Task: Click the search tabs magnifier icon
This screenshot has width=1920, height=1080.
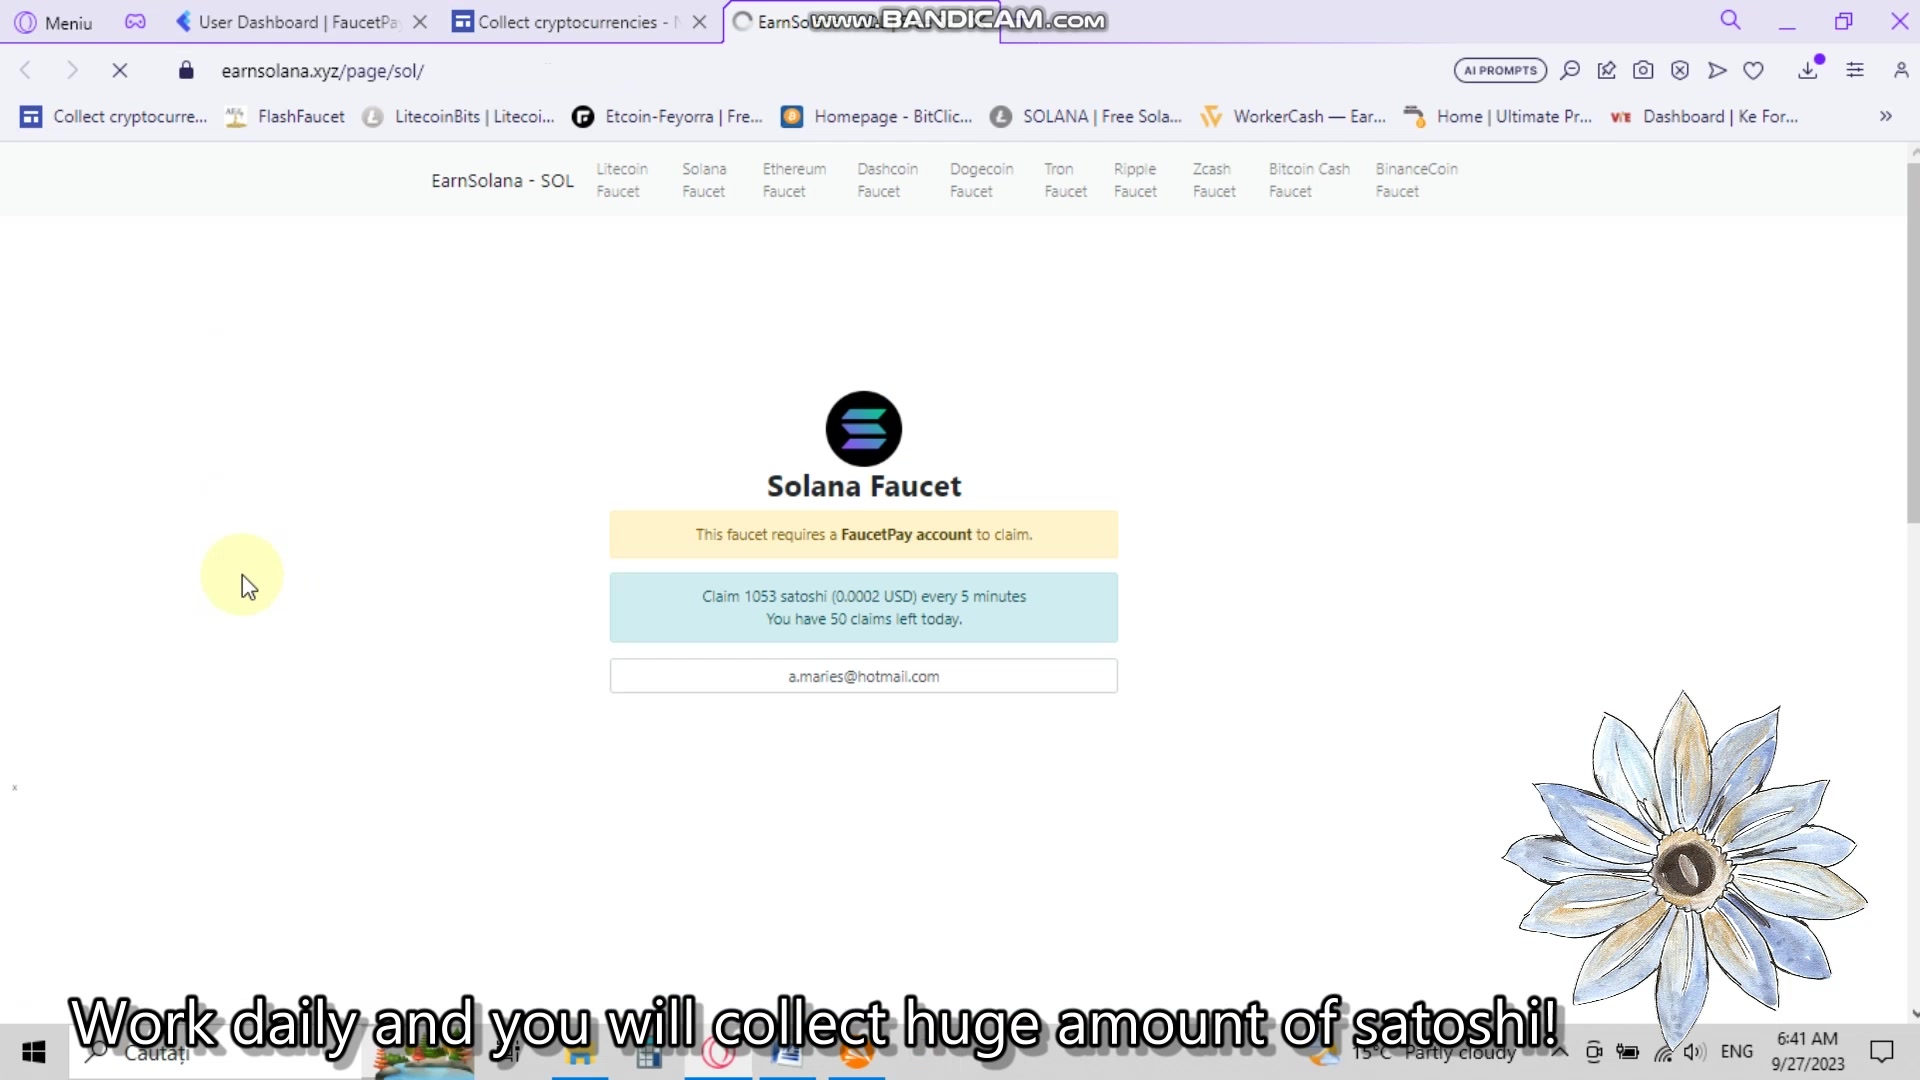Action: 1731,20
